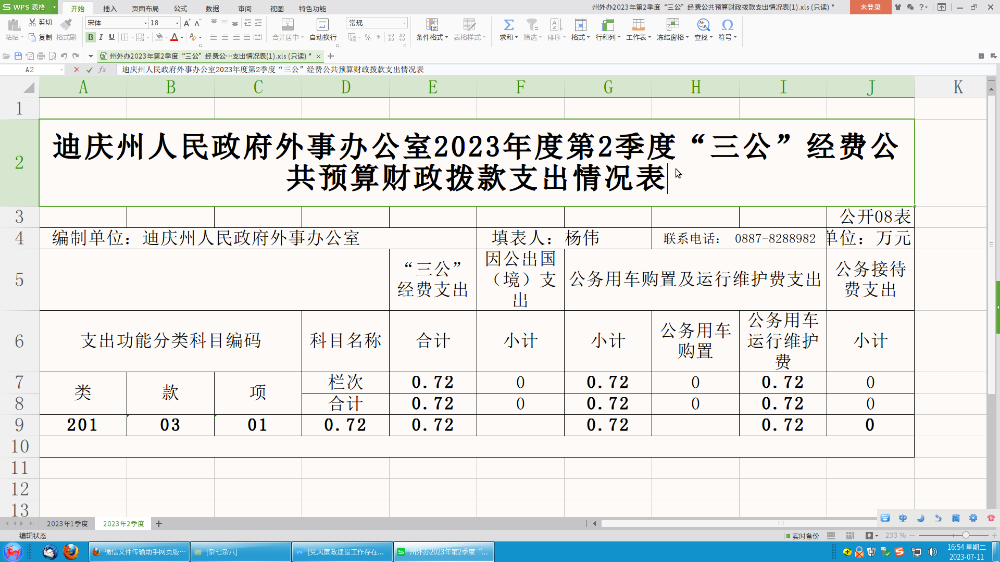Open the Find (查找) magnifier tool
This screenshot has width=1000, height=562.
pyautogui.click(x=702, y=24)
